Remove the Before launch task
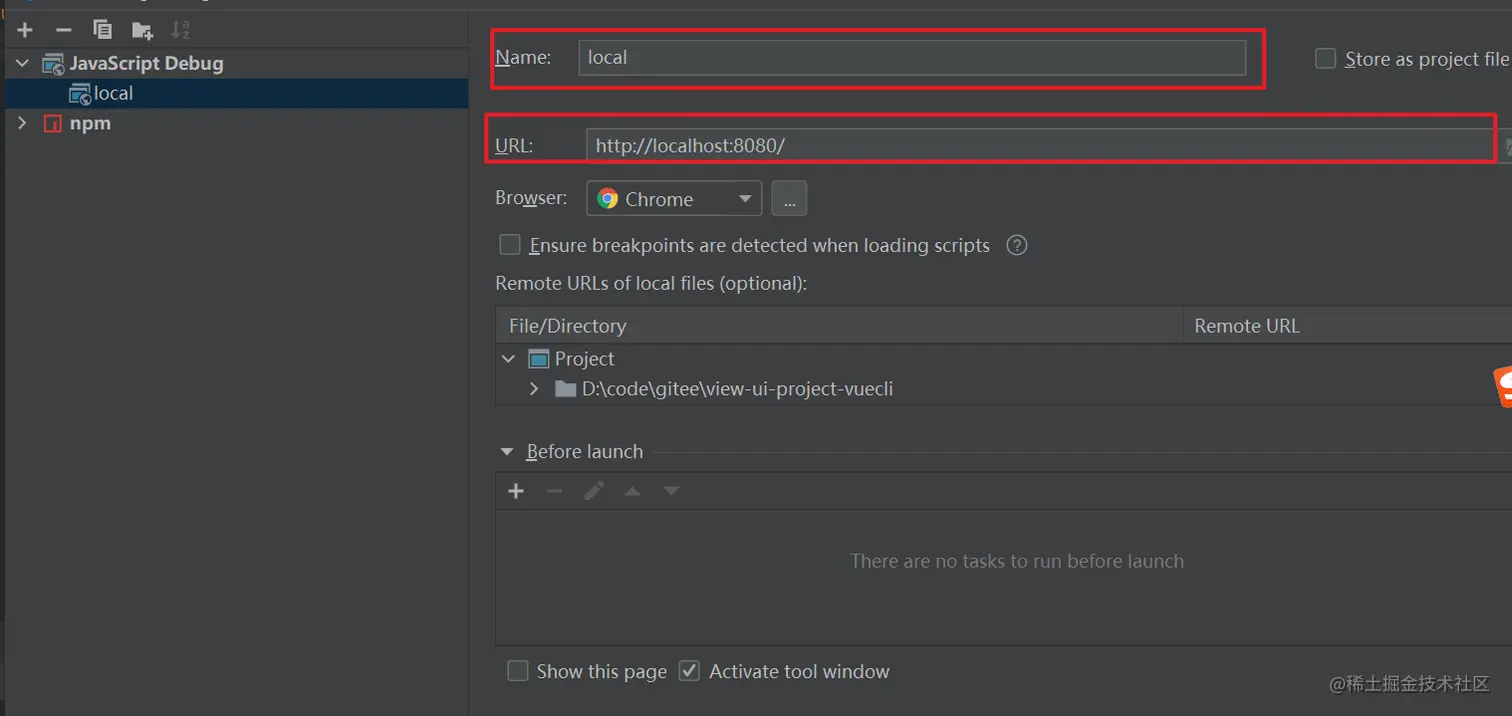This screenshot has height=716, width=1512. point(555,491)
